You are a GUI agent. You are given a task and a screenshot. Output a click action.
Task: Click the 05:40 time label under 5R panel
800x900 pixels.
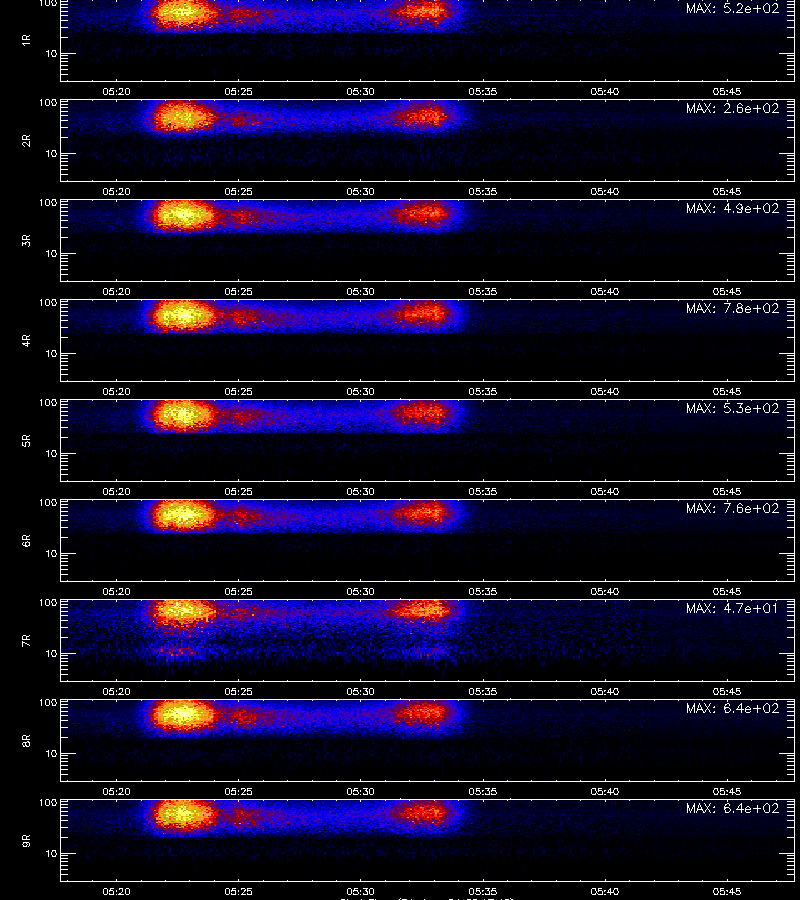(x=605, y=491)
